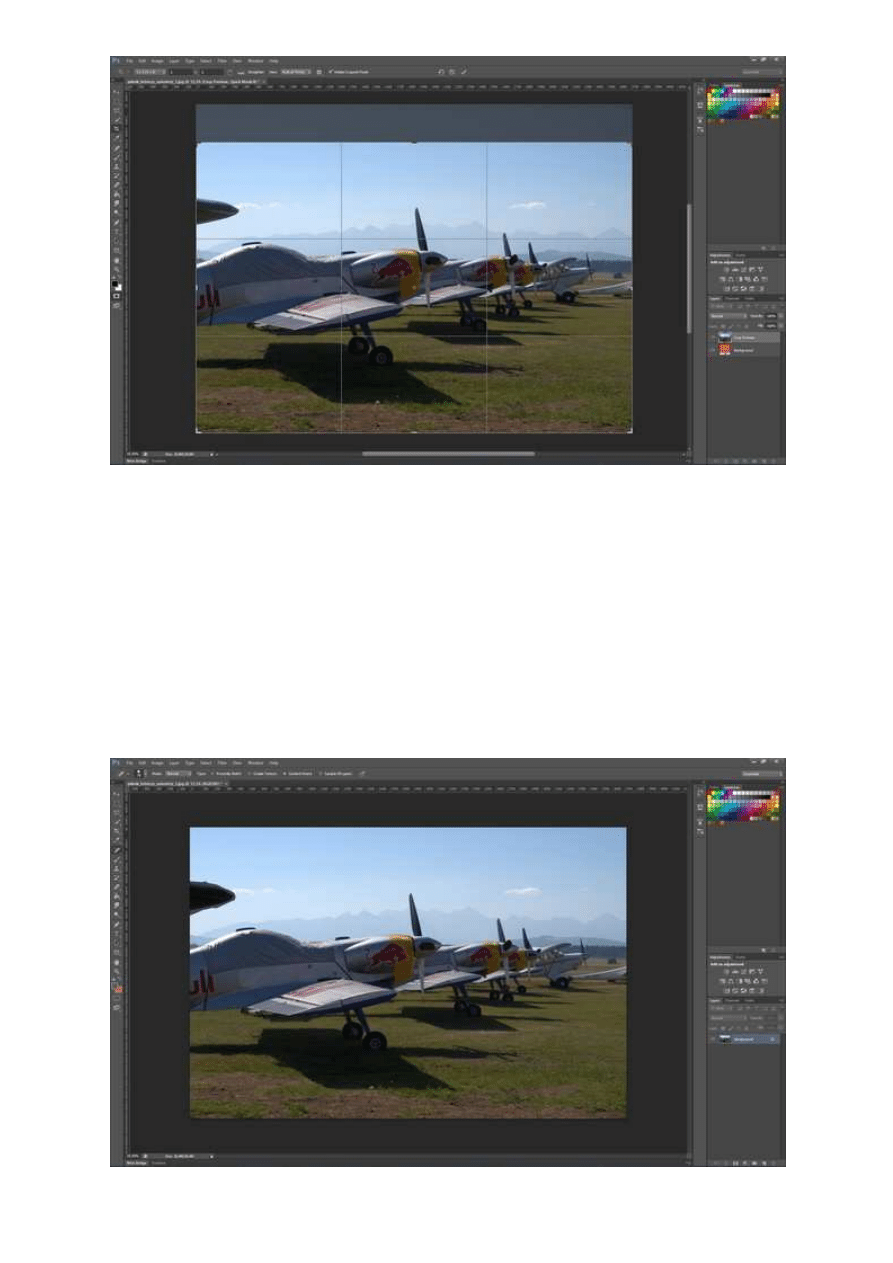Image resolution: width=893 pixels, height=1263 pixels.
Task: Select the Move tool in the crop-grid window
Action: click(117, 92)
